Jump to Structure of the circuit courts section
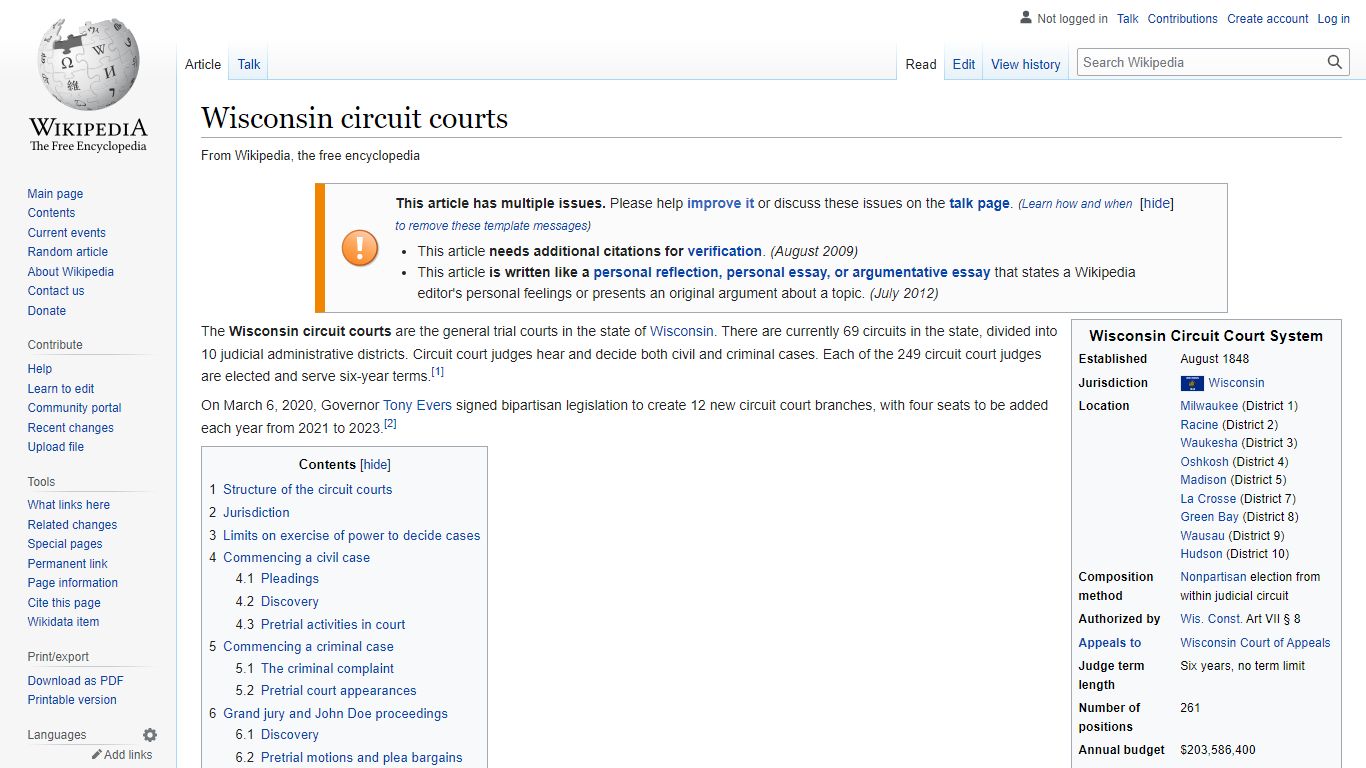The image size is (1366, 768). click(x=307, y=489)
